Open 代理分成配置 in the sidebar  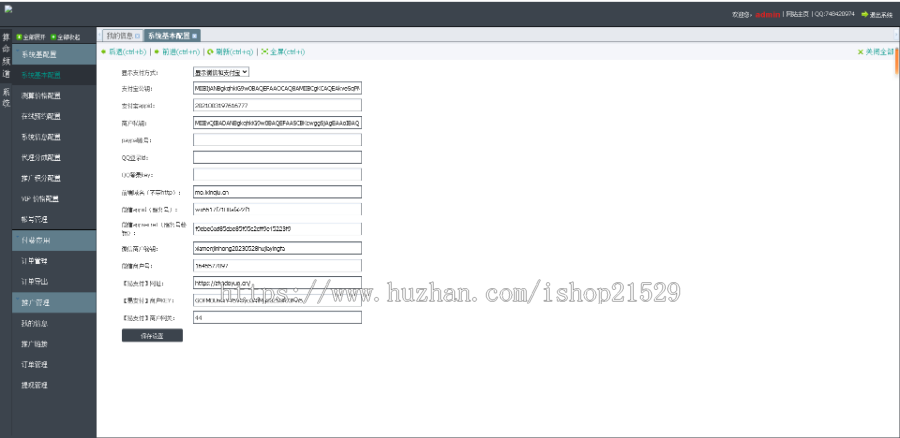pos(54,158)
